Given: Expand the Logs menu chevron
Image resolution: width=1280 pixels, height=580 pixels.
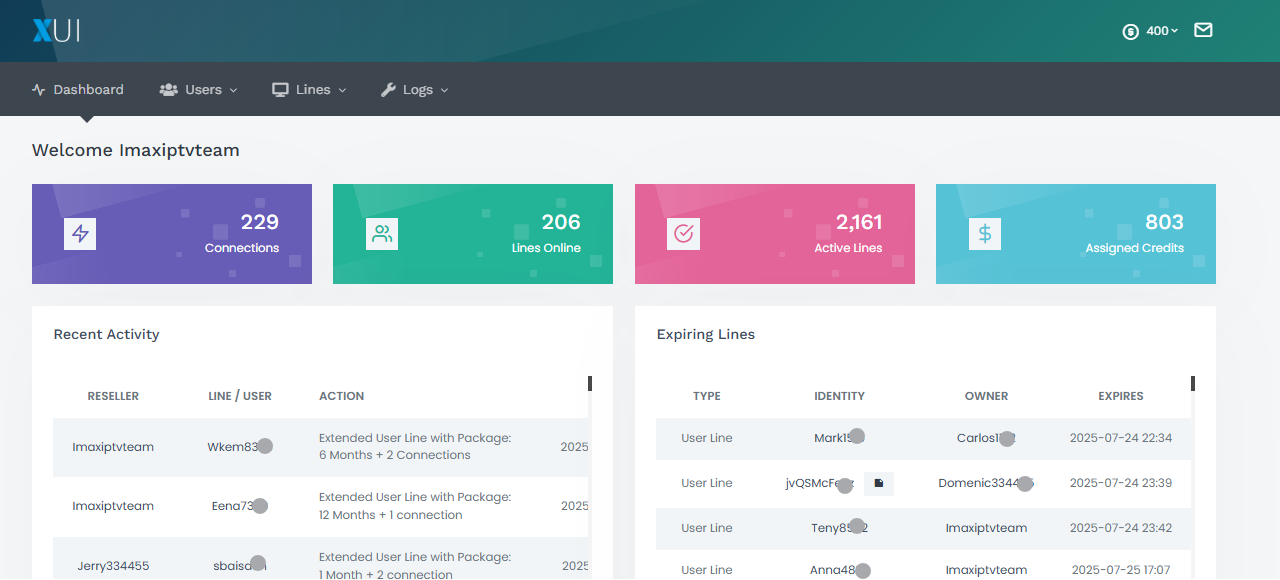Looking at the screenshot, I should point(444,90).
